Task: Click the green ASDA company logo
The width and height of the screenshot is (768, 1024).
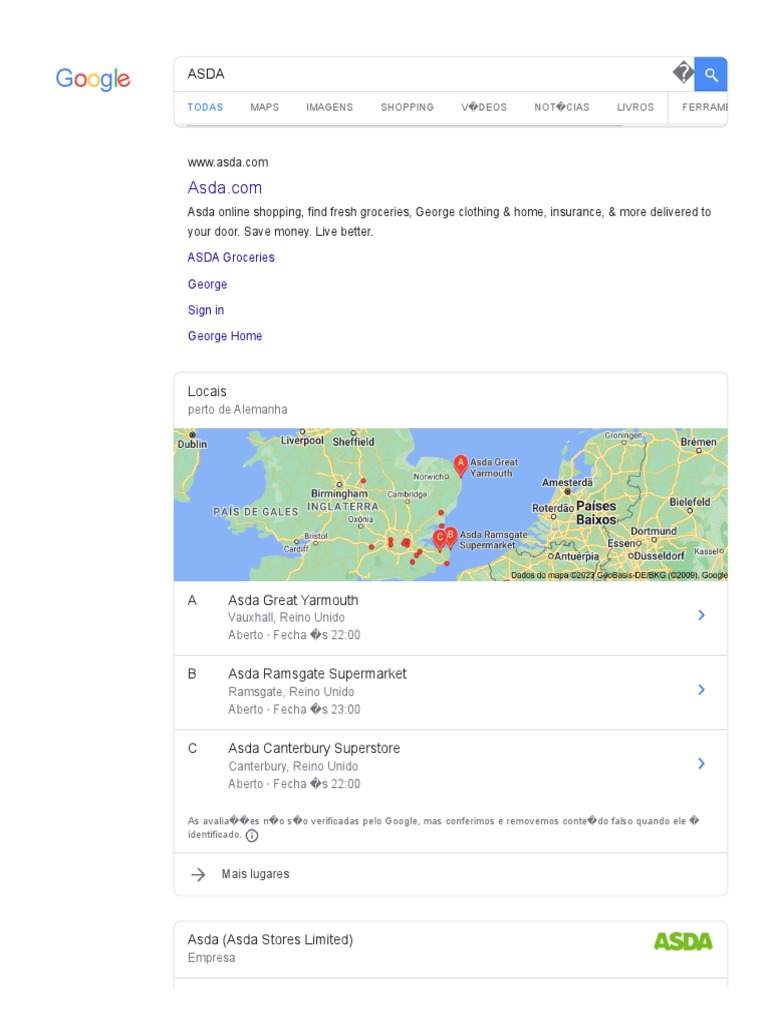Action: (x=683, y=941)
